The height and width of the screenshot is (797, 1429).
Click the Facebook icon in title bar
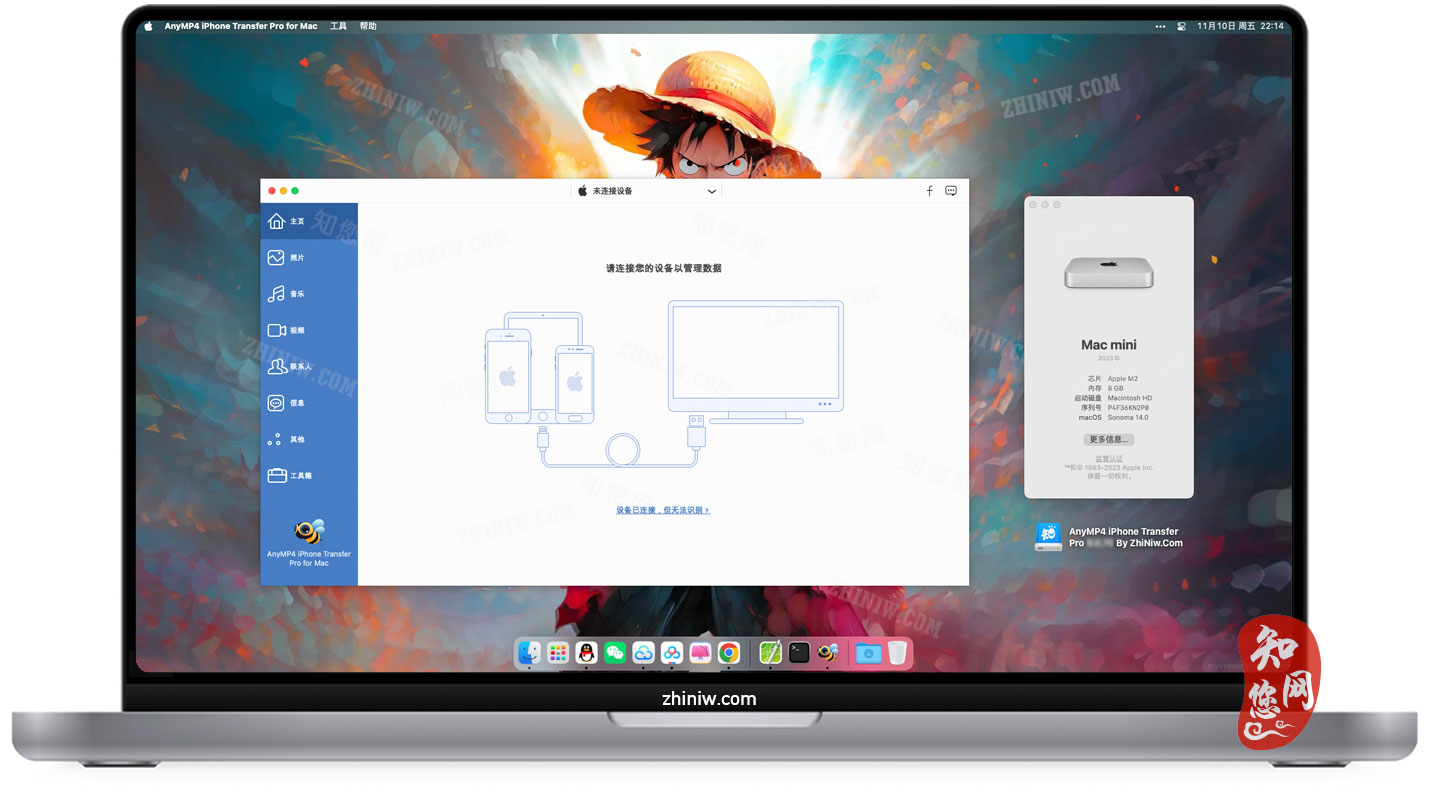(x=929, y=191)
